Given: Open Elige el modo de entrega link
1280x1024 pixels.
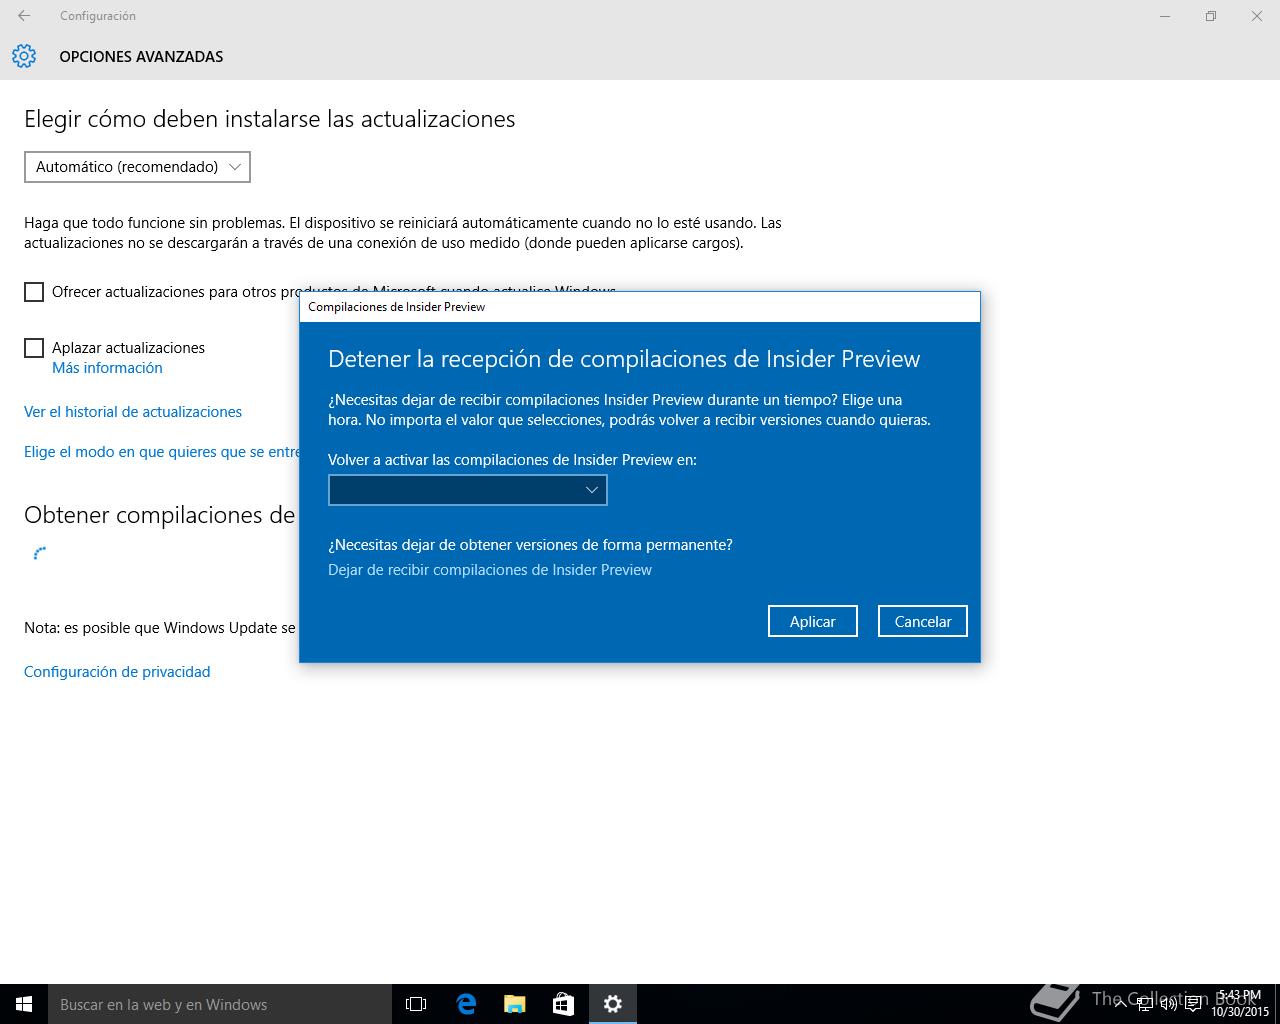Looking at the screenshot, I should click(x=162, y=452).
